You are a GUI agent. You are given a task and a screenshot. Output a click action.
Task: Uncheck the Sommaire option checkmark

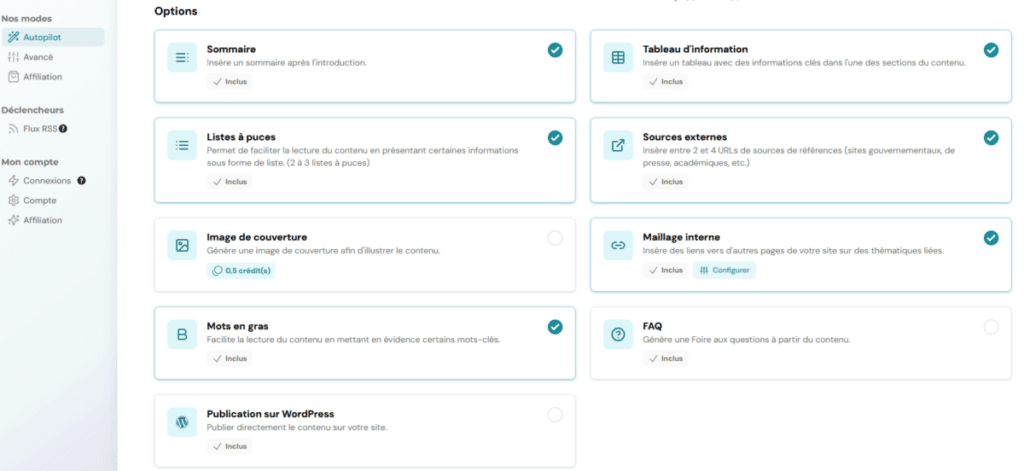555,50
